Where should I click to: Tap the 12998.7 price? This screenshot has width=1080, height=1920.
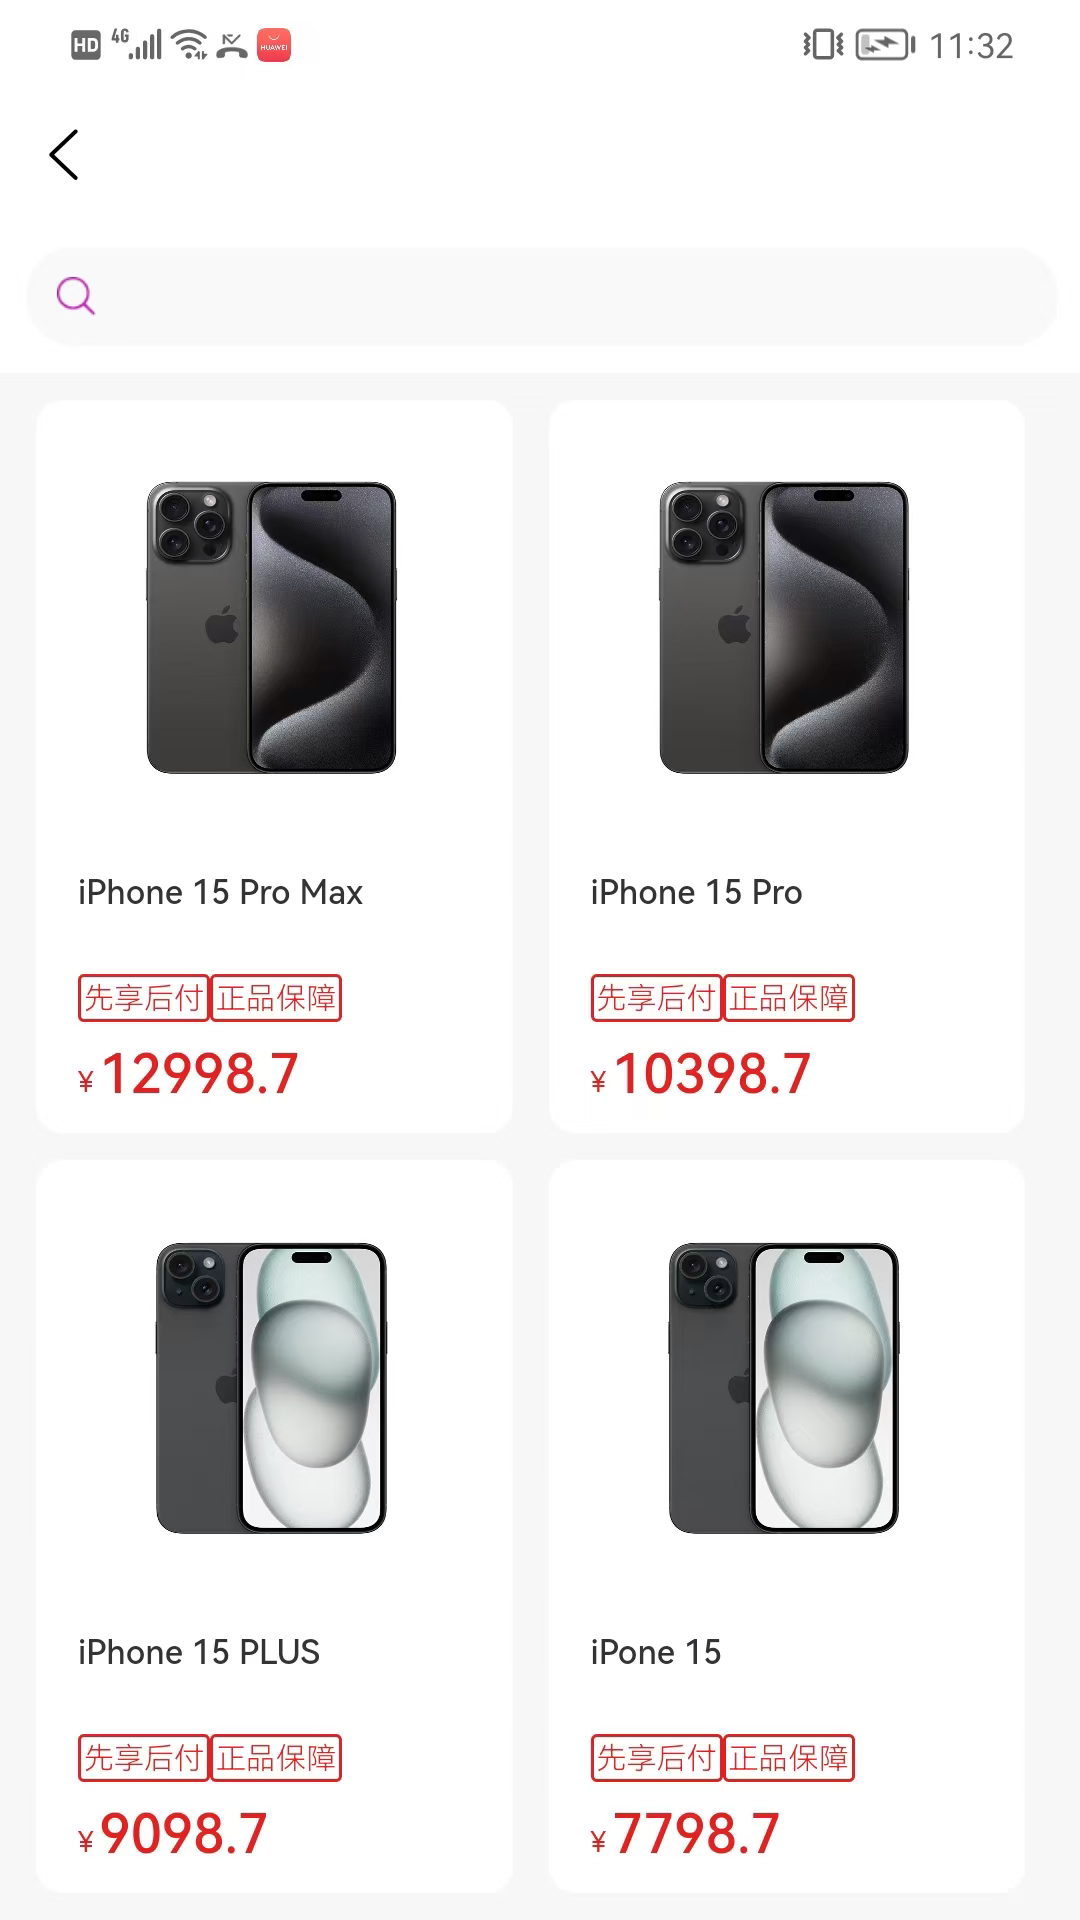click(188, 1074)
